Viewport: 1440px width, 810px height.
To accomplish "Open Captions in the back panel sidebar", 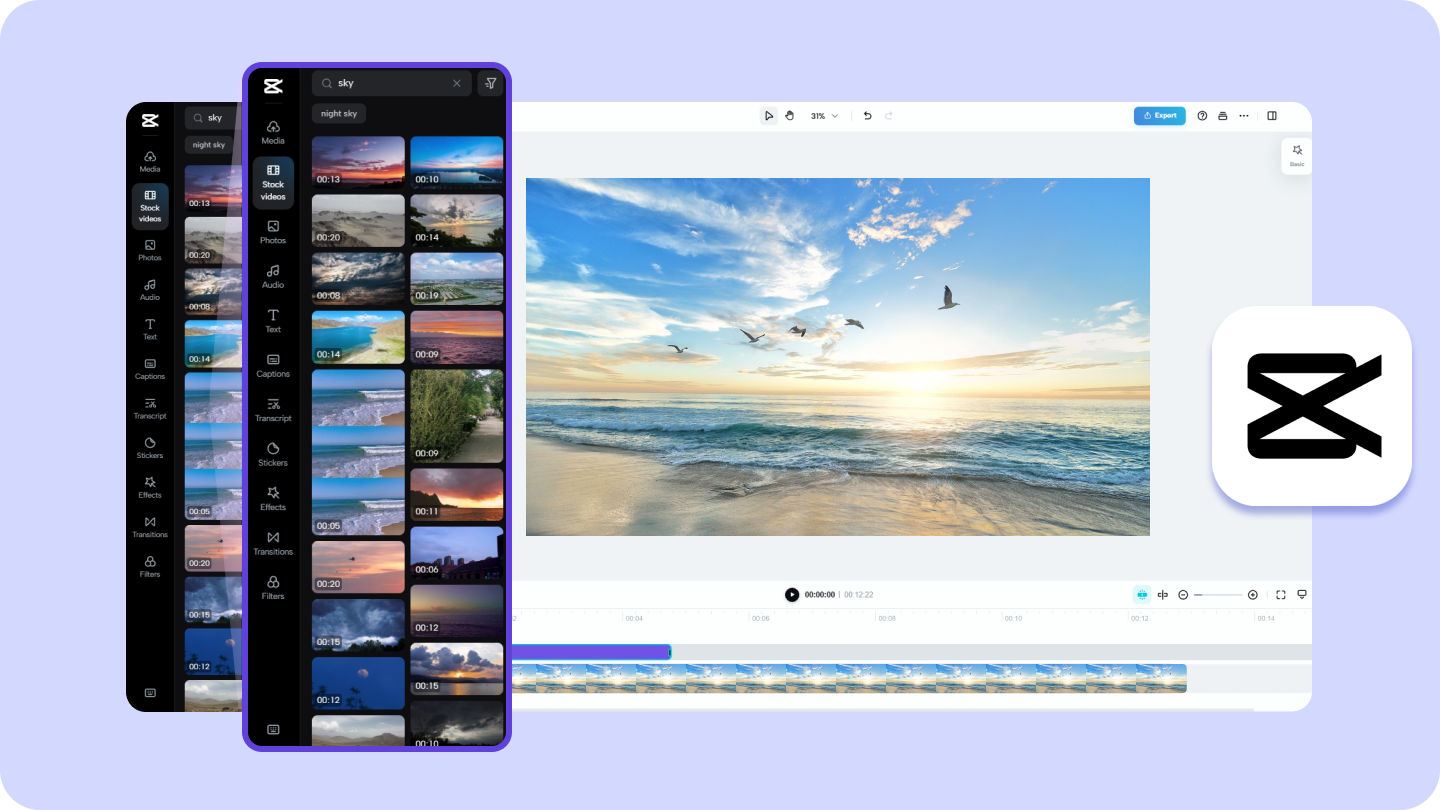I will click(150, 369).
